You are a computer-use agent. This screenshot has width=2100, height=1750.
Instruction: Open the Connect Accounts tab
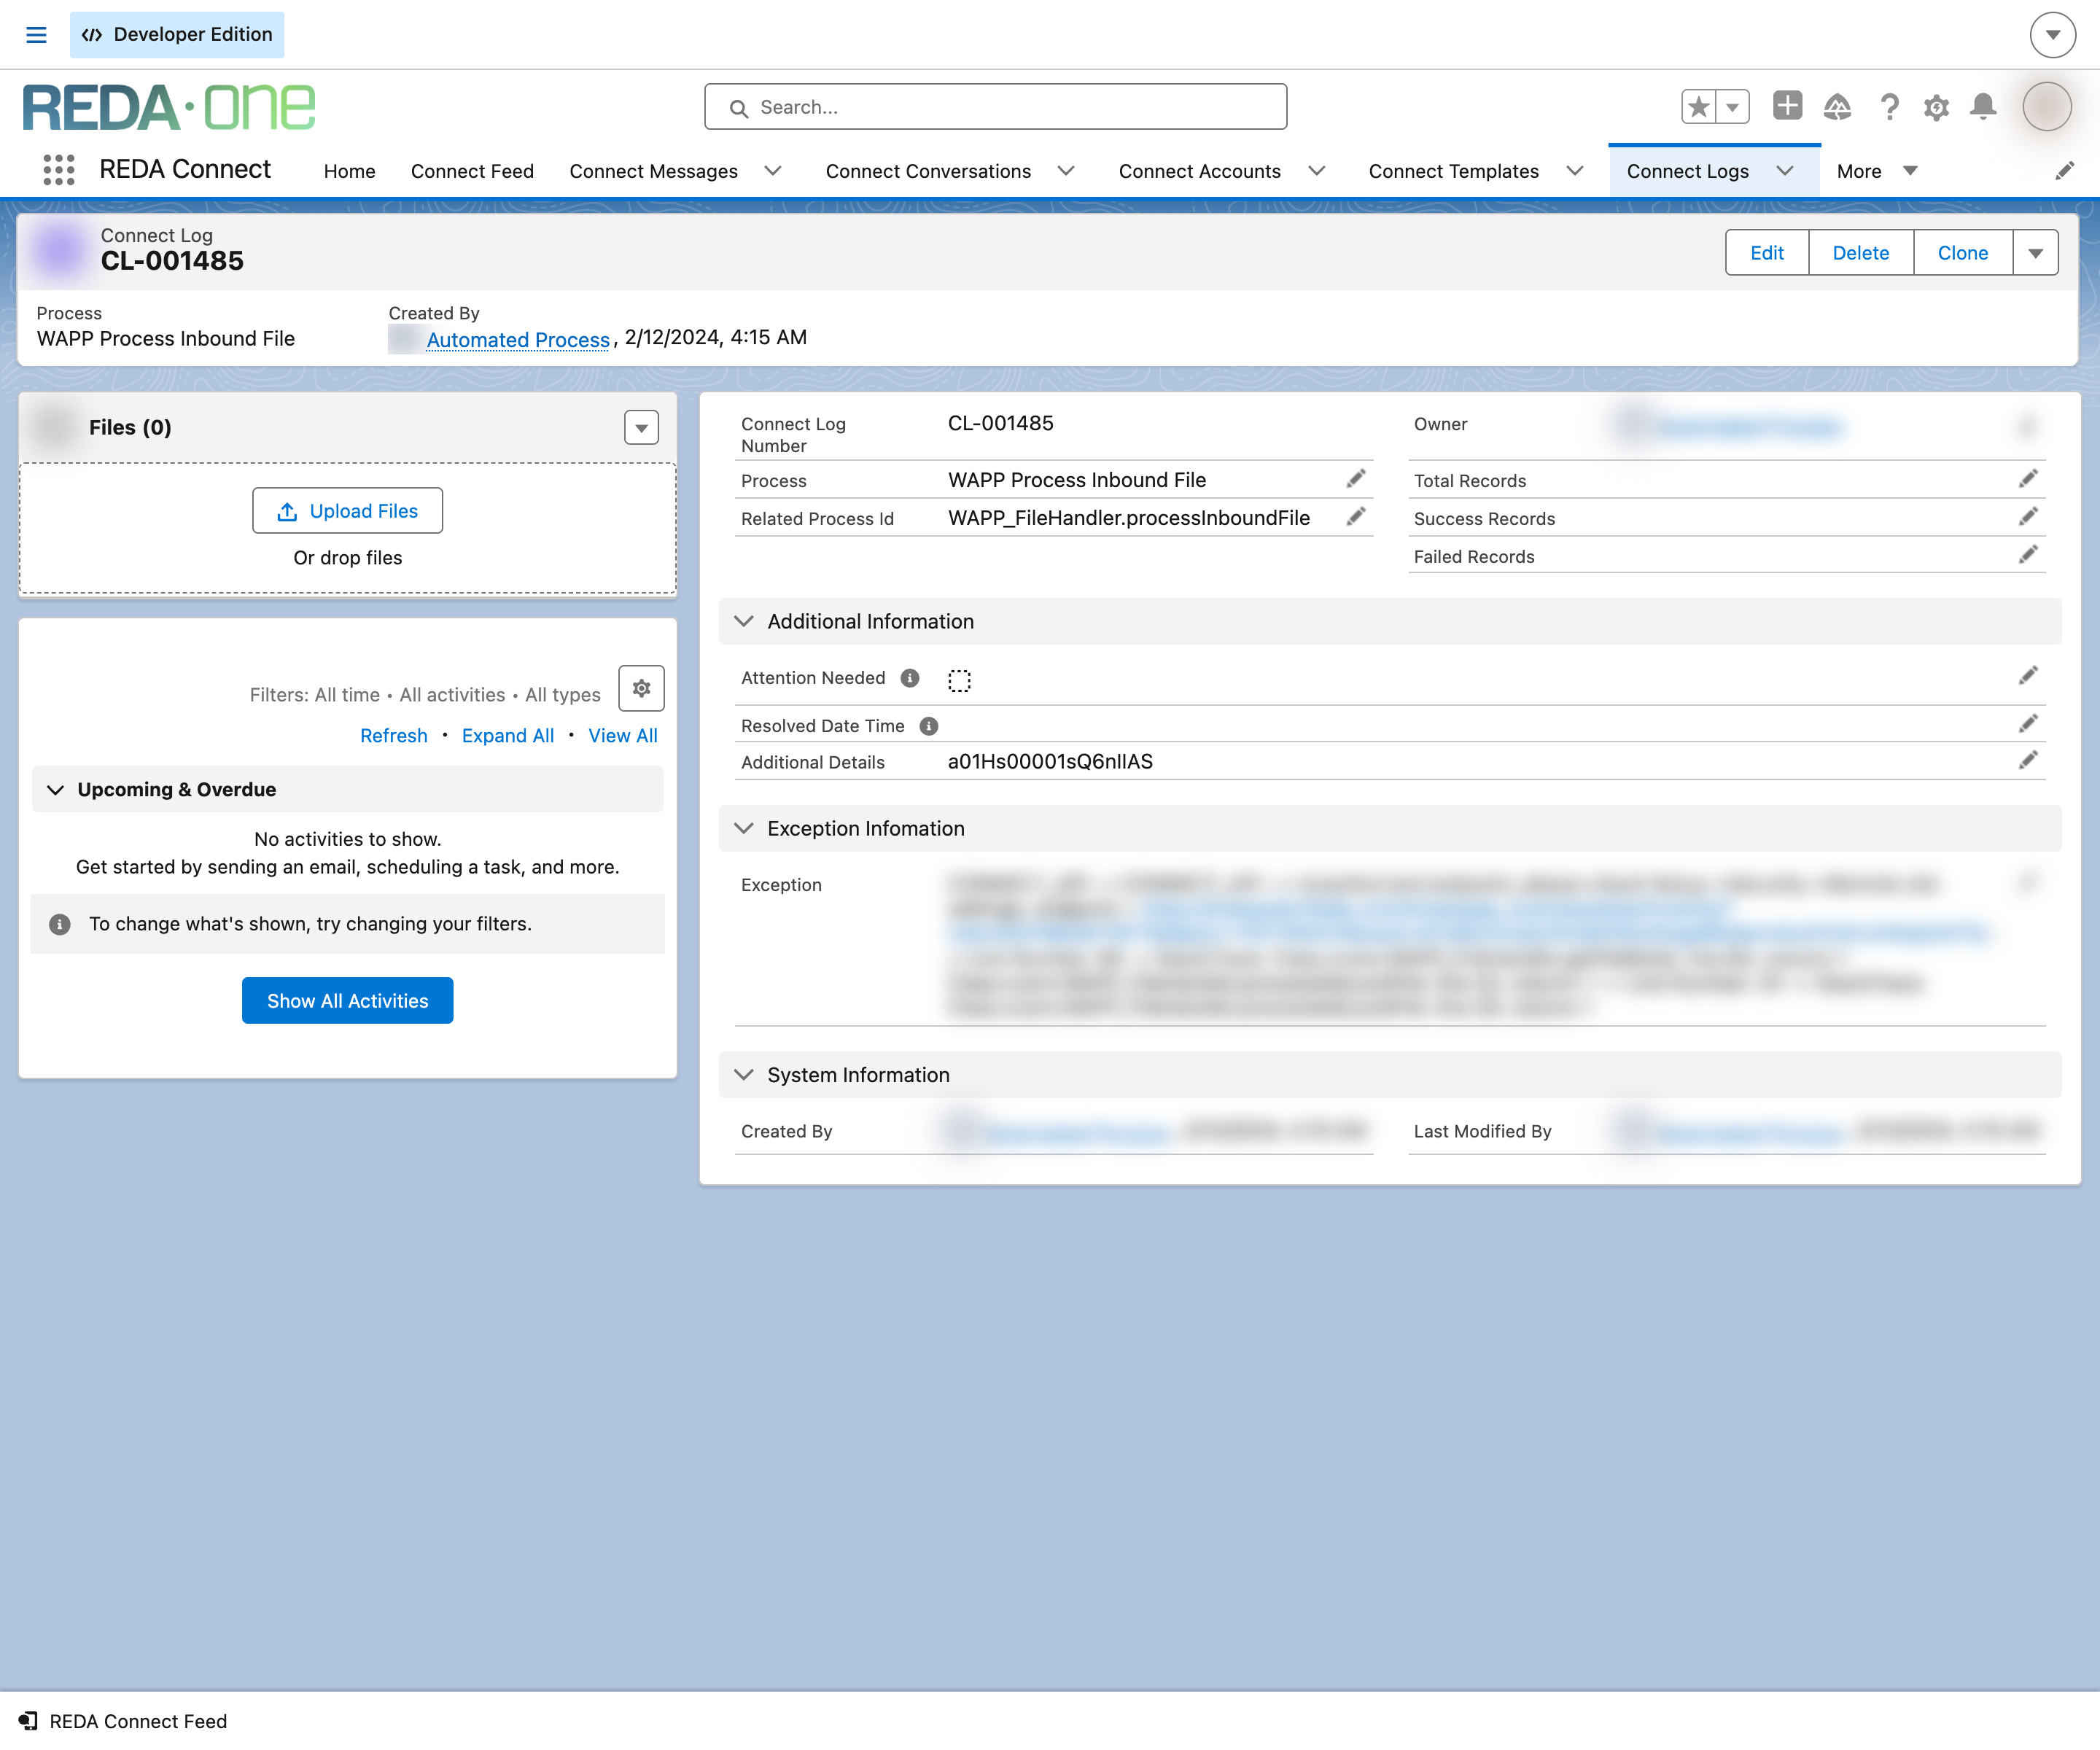(x=1199, y=171)
